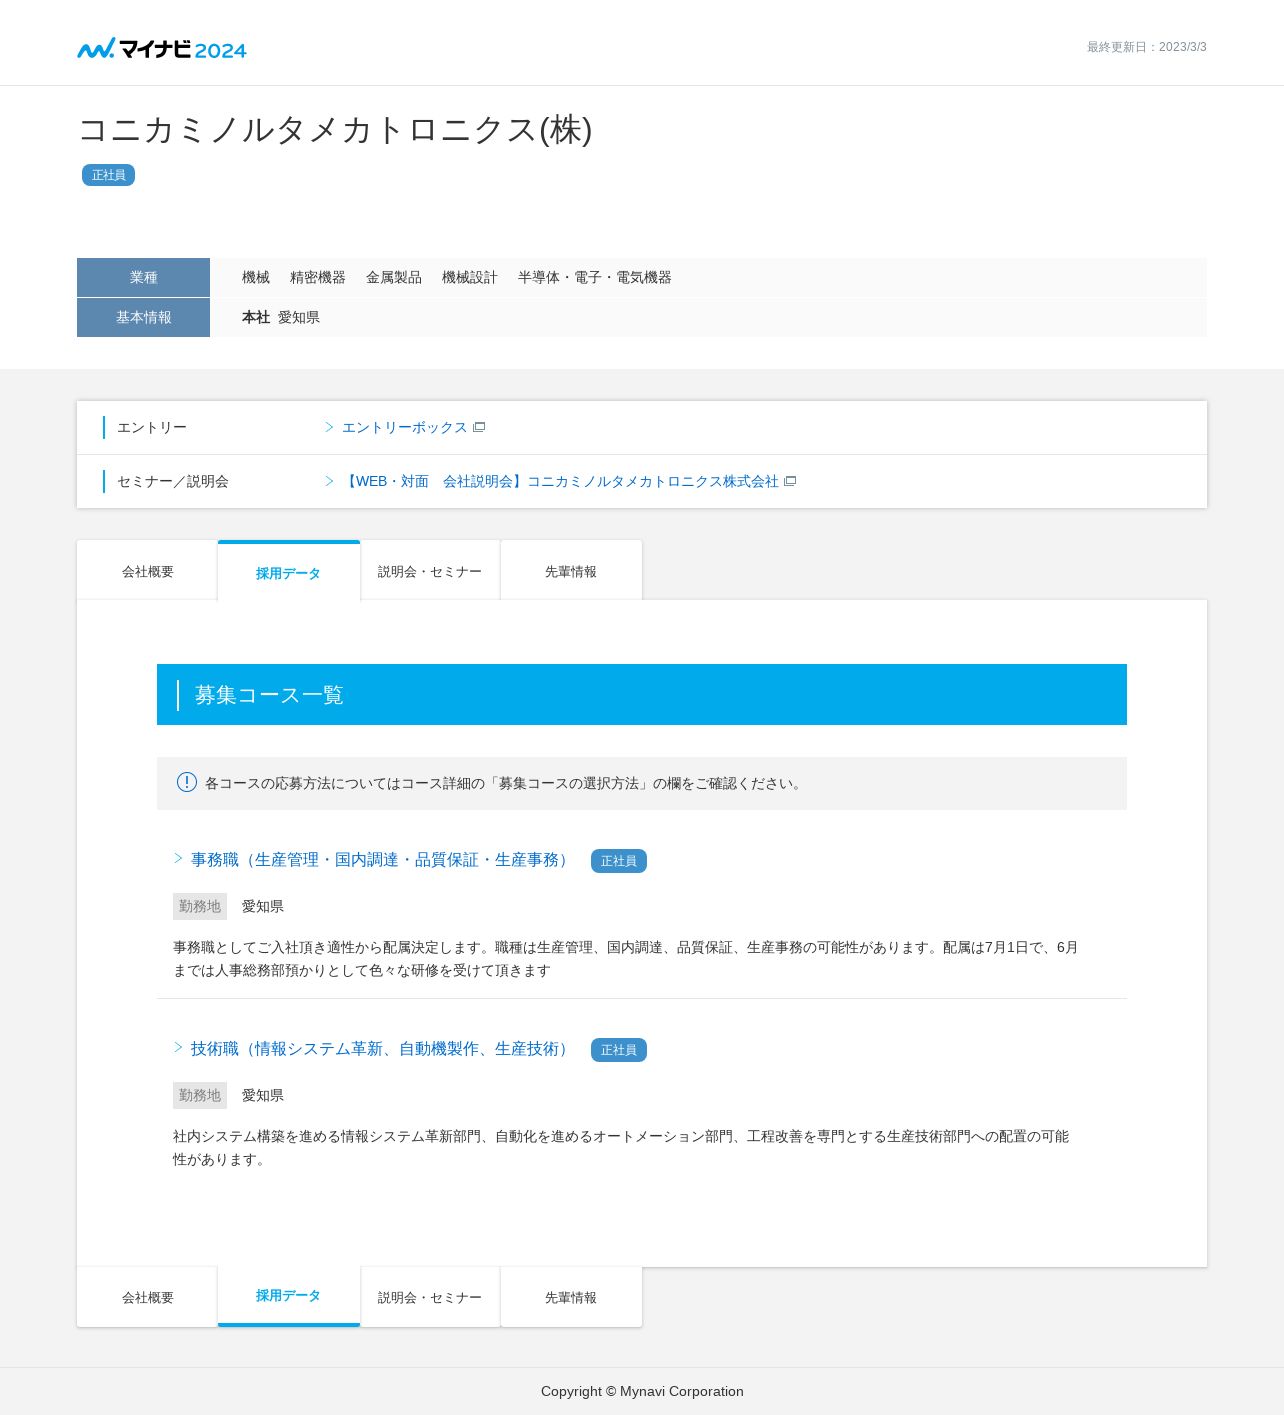This screenshot has height=1415, width=1284.
Task: Switch to bottom 会社概要 tab
Action: pyautogui.click(x=147, y=1297)
